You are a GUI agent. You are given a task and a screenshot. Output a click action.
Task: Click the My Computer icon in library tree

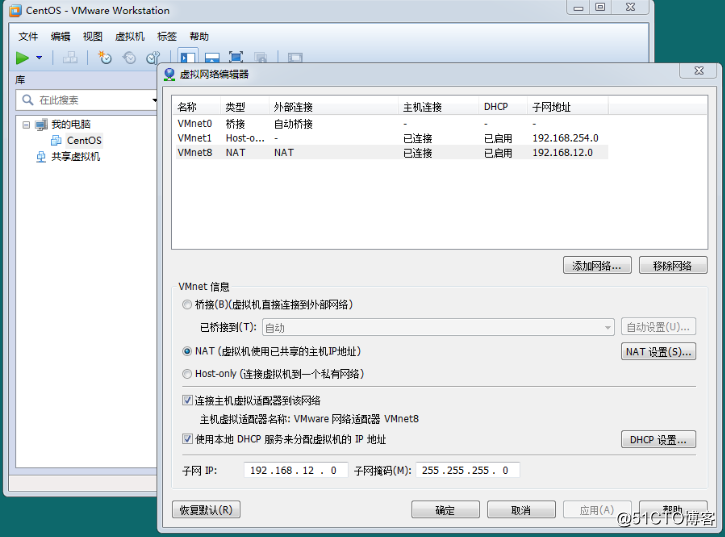pyautogui.click(x=42, y=124)
